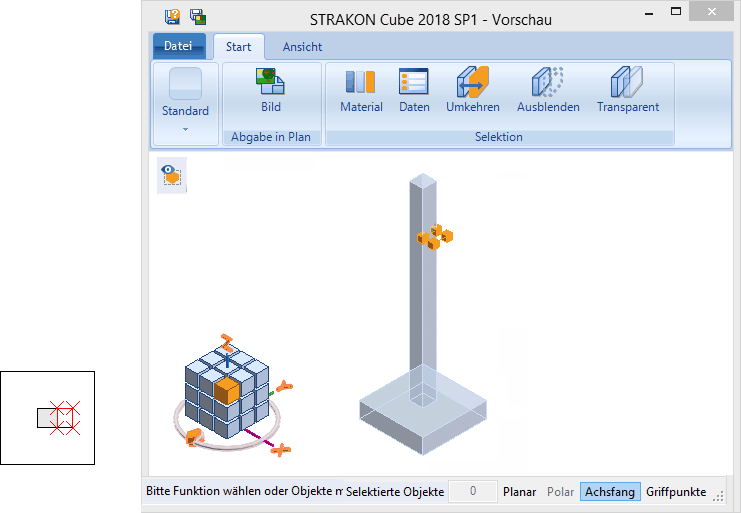Click Ausblenden to hide selected objects
Viewport: 741px width, 513px height.
[548, 90]
